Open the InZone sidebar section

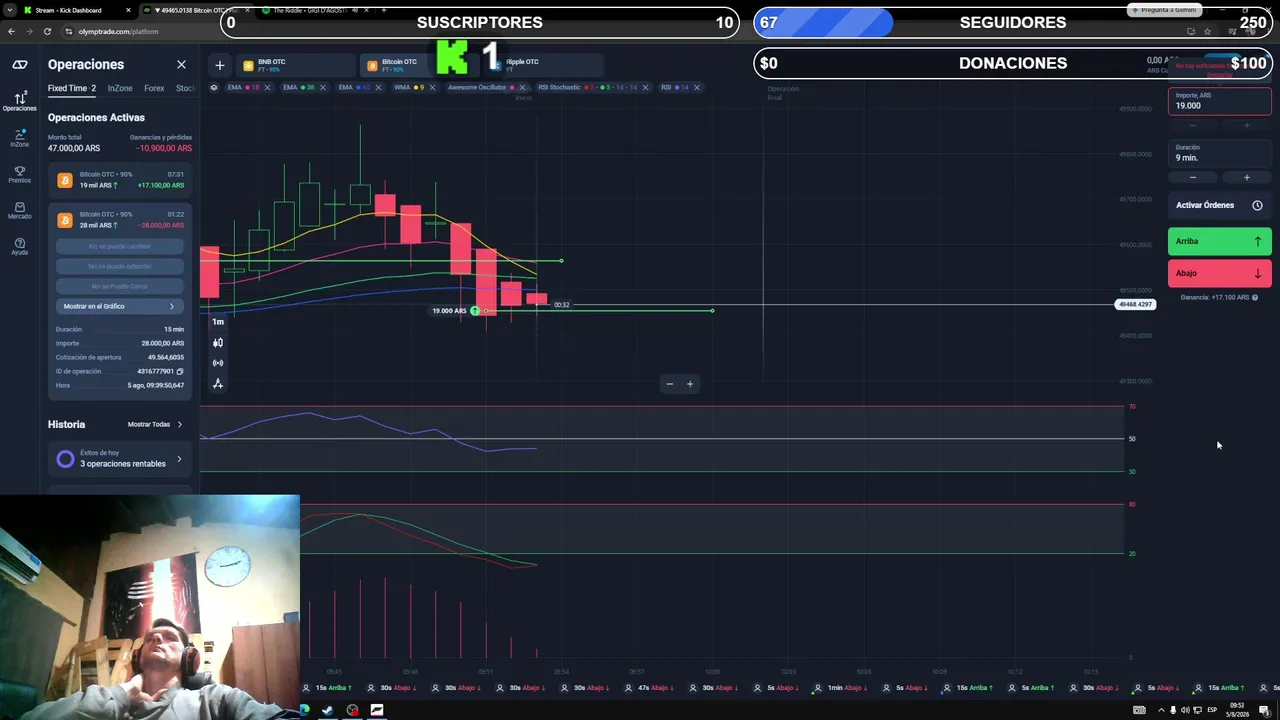20,137
